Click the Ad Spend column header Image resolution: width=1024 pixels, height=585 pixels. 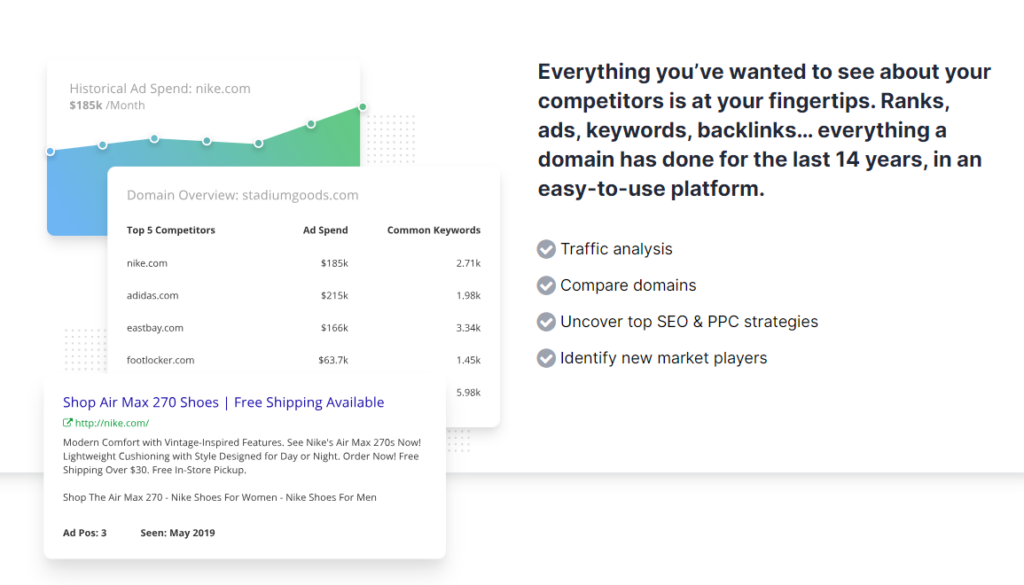(325, 230)
